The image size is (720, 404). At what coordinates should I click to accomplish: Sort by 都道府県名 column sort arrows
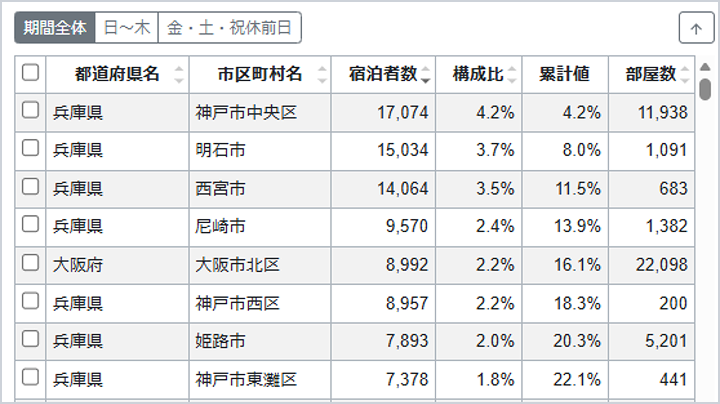[179, 75]
